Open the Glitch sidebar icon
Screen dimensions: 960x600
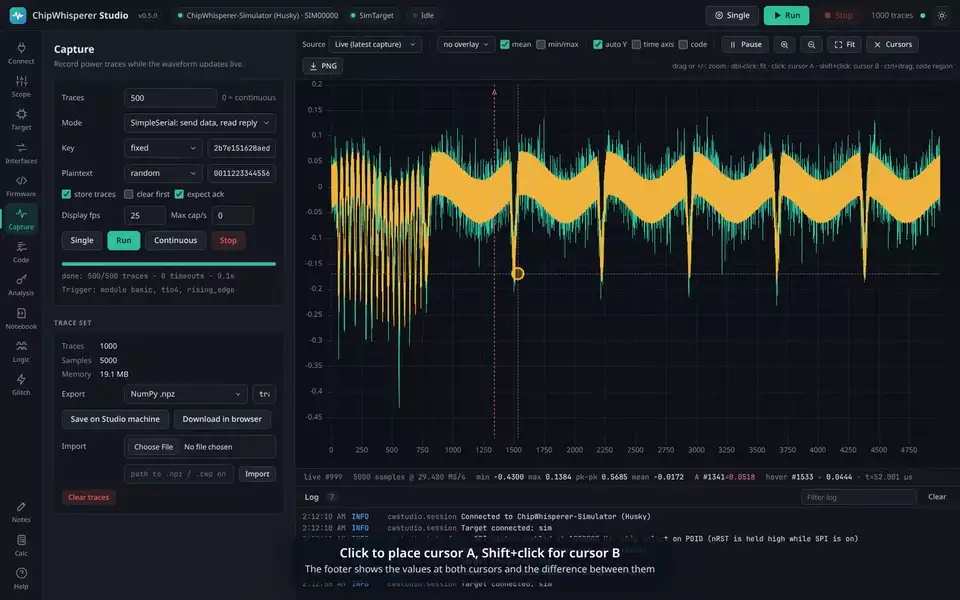click(21, 384)
